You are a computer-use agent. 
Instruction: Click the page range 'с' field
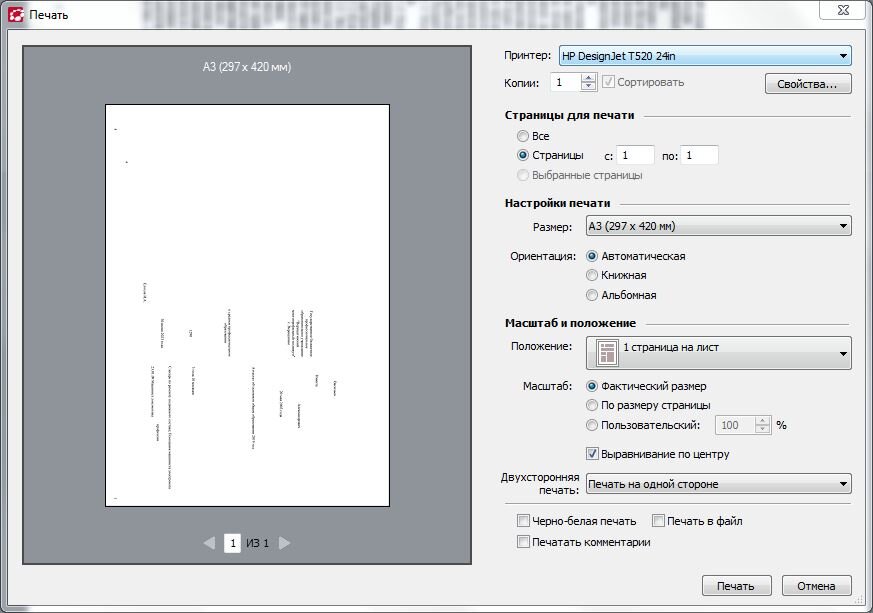635,155
